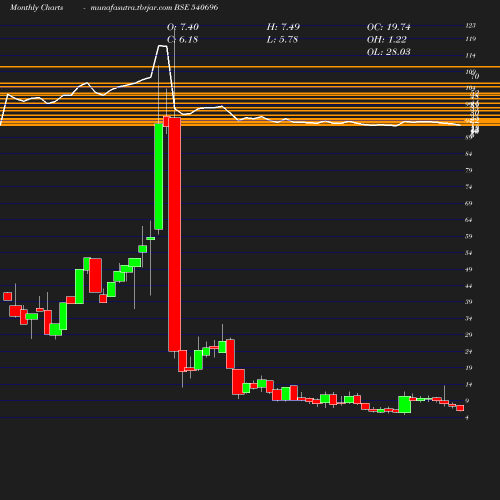The height and width of the screenshot is (500, 500).
Task: Click the 69 price axis label
Action: [469, 203]
